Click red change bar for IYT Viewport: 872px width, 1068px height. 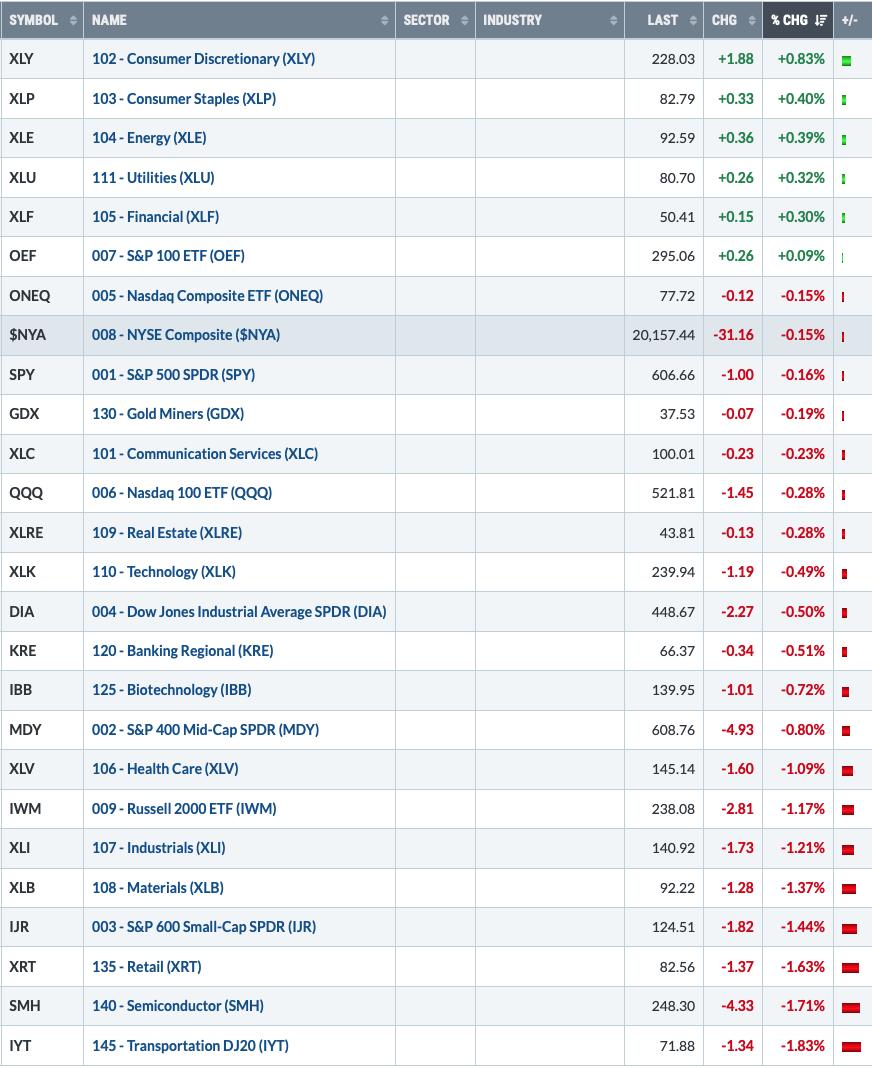(x=851, y=1048)
